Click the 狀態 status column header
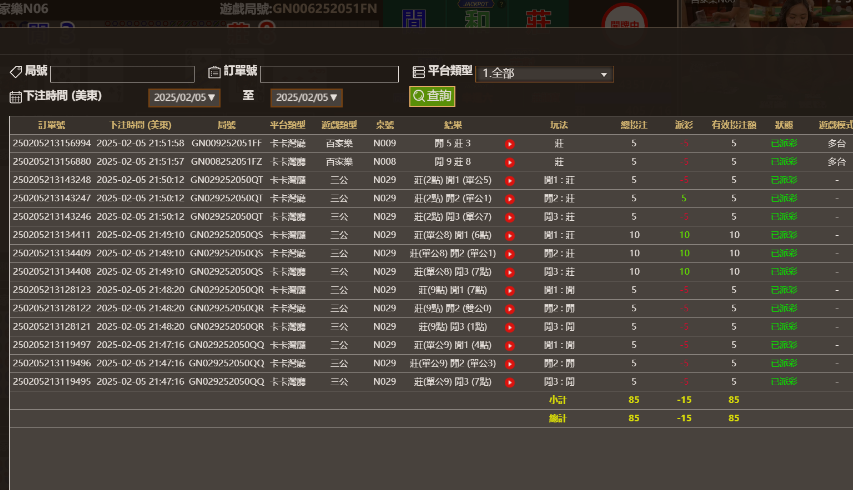The height and width of the screenshot is (490, 853). coord(784,125)
